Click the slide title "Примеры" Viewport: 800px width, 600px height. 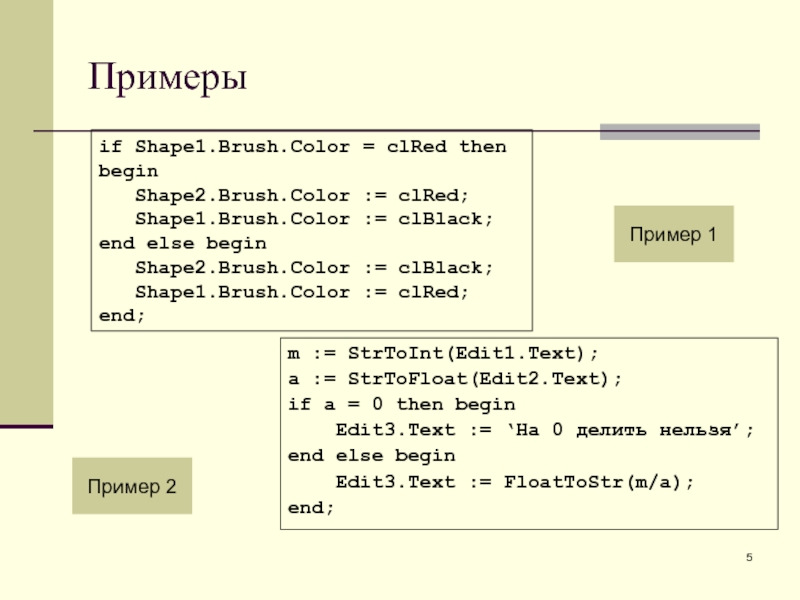(x=167, y=77)
